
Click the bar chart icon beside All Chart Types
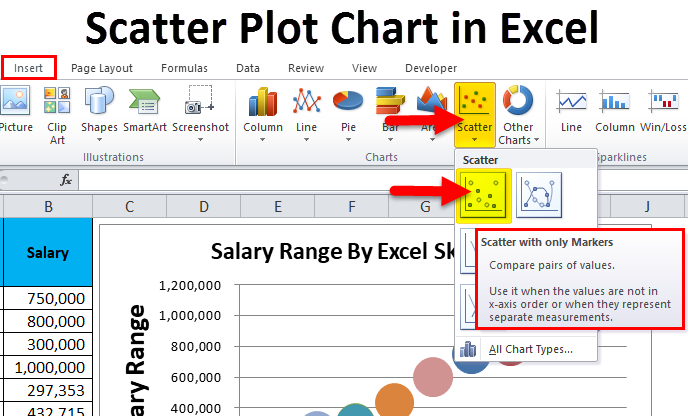click(x=468, y=350)
